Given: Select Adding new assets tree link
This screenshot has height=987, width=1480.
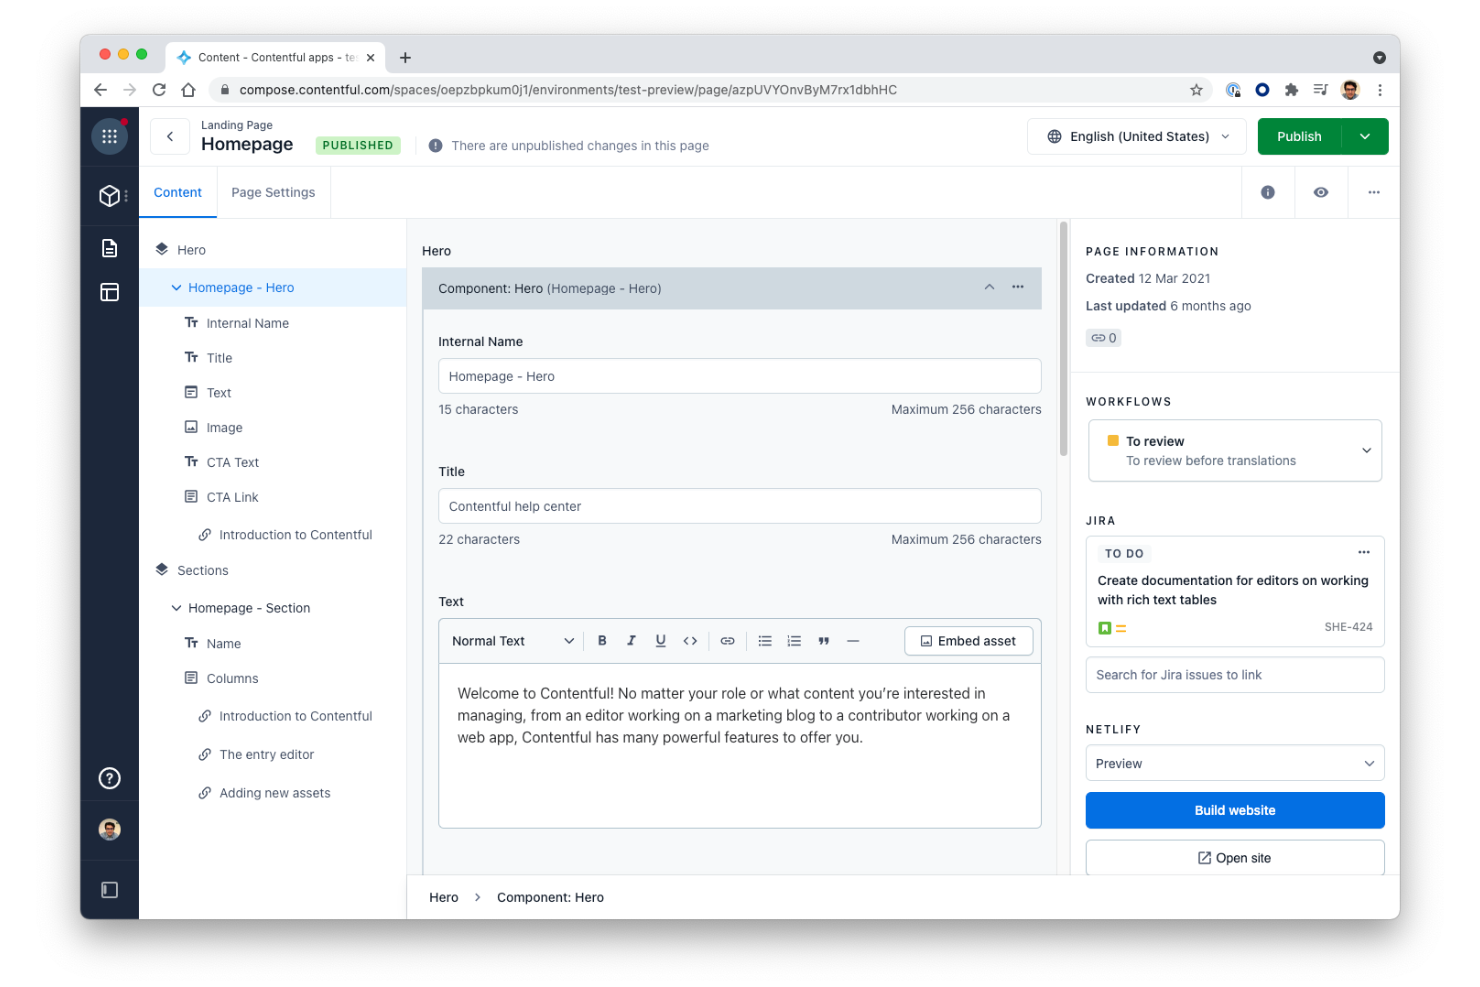Looking at the screenshot, I should click(x=274, y=793).
